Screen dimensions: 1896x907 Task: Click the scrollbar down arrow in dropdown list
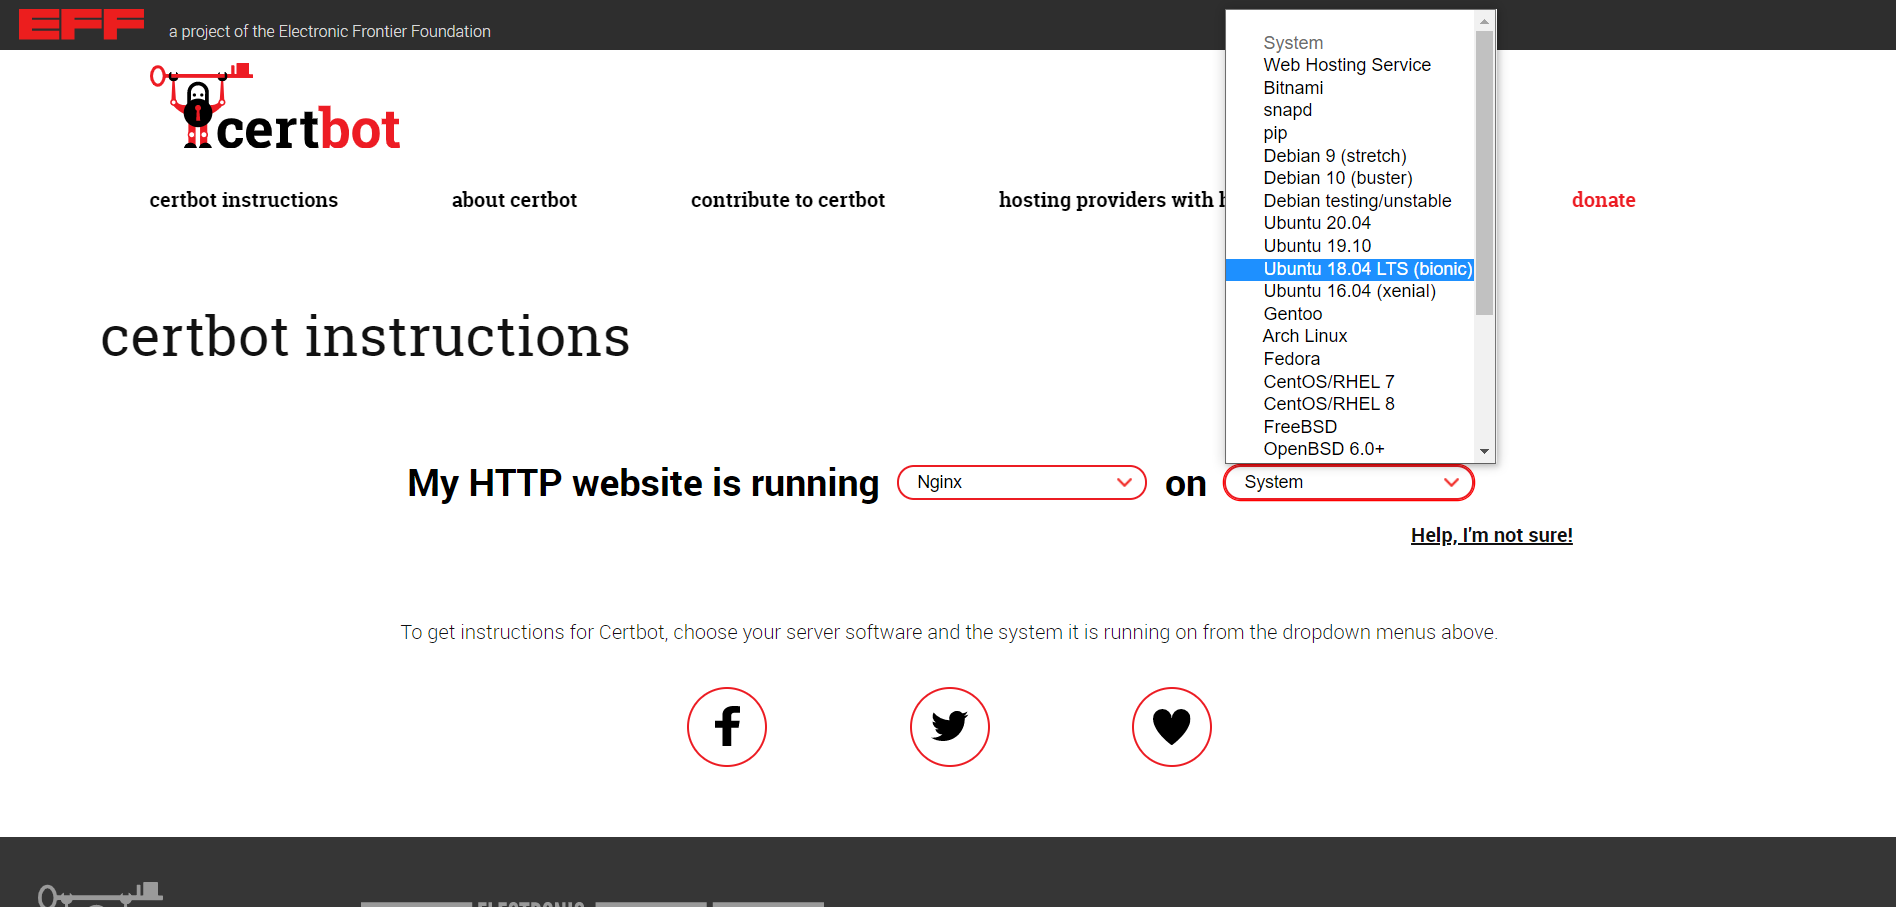coord(1484,451)
